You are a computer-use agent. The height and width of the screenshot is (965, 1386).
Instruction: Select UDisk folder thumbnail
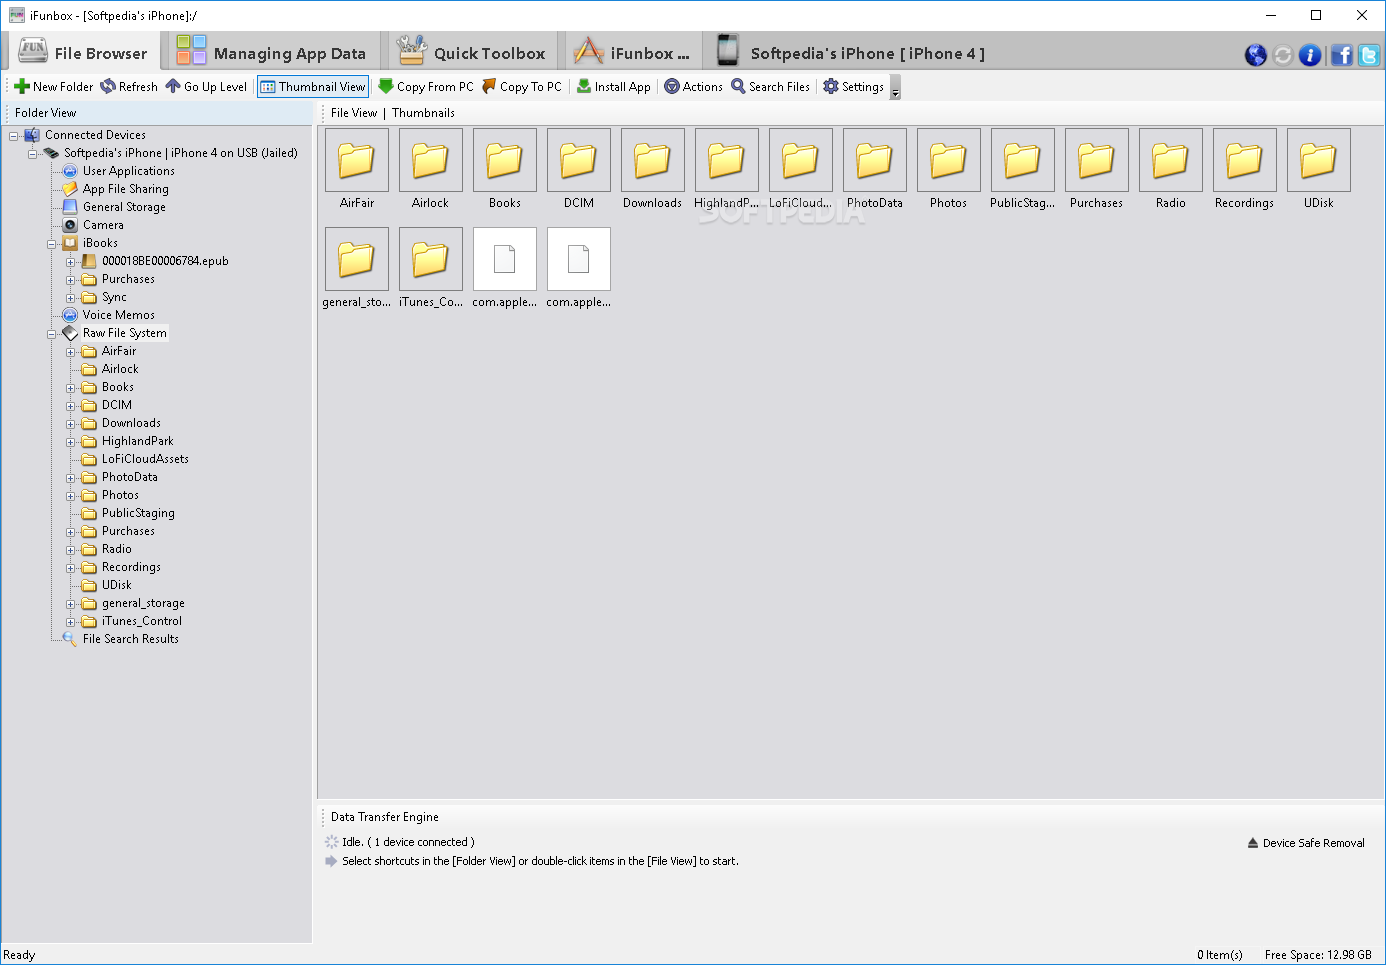click(x=1319, y=160)
